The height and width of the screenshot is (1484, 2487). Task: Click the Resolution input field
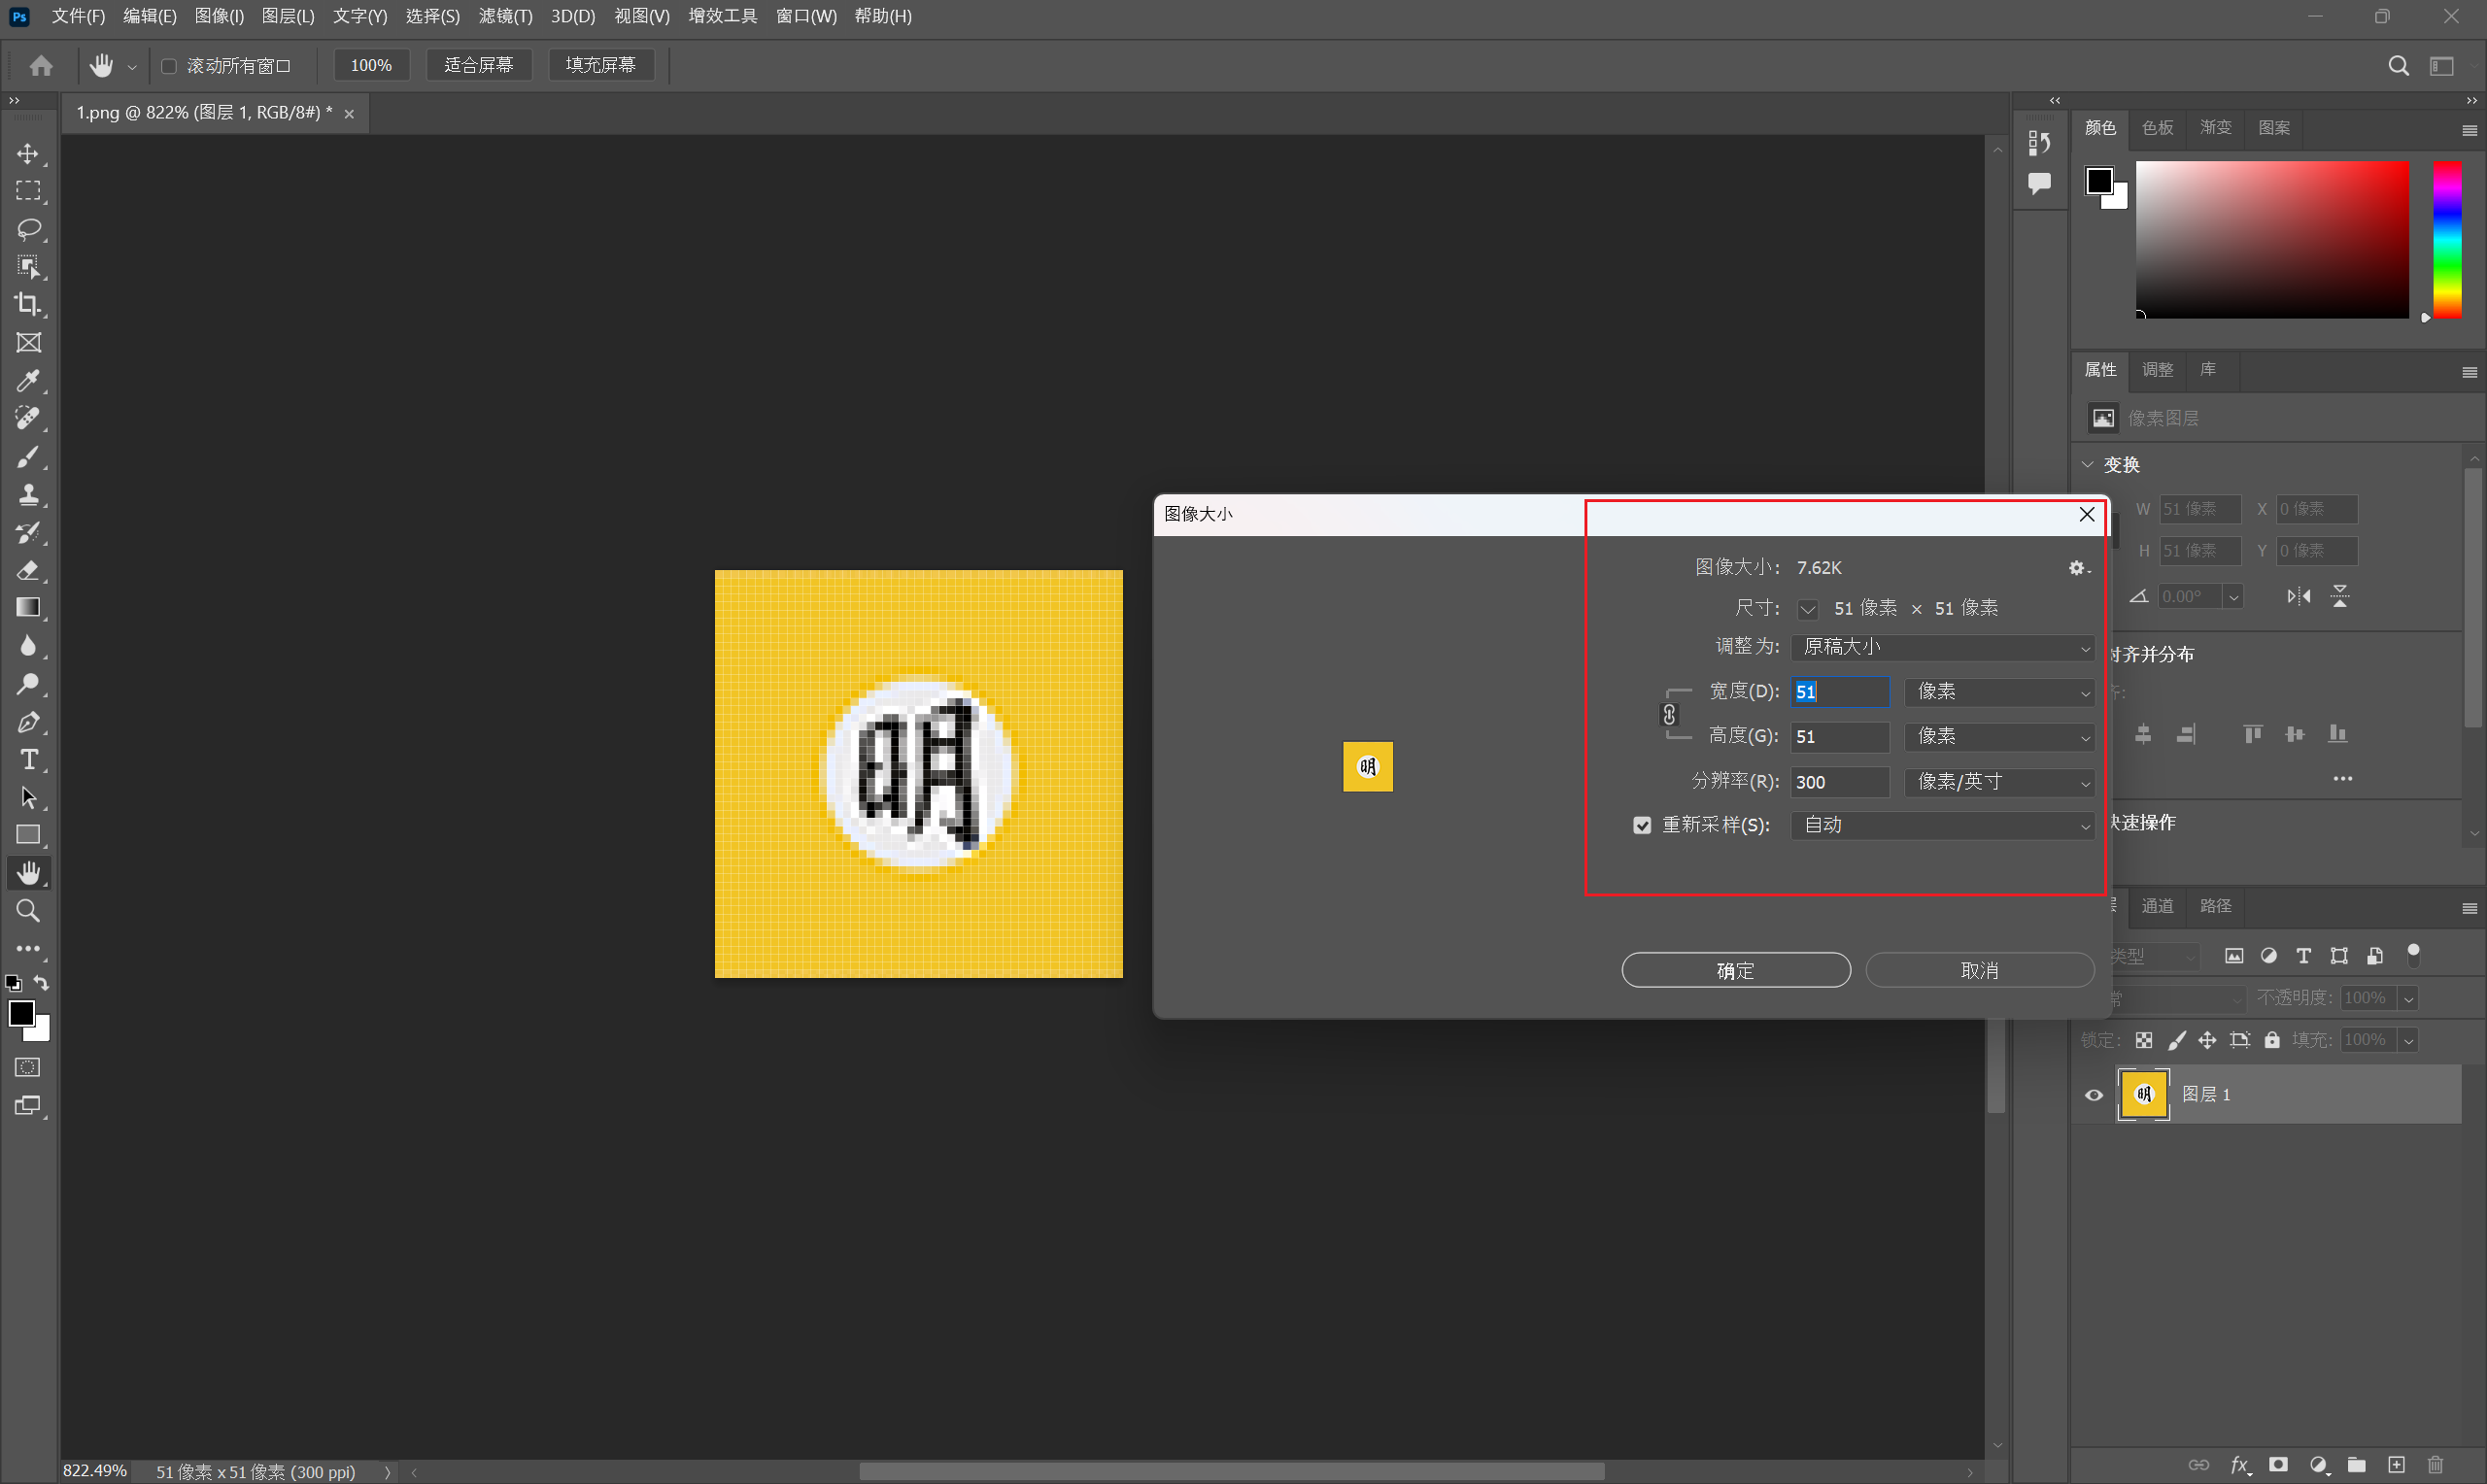click(x=1839, y=782)
